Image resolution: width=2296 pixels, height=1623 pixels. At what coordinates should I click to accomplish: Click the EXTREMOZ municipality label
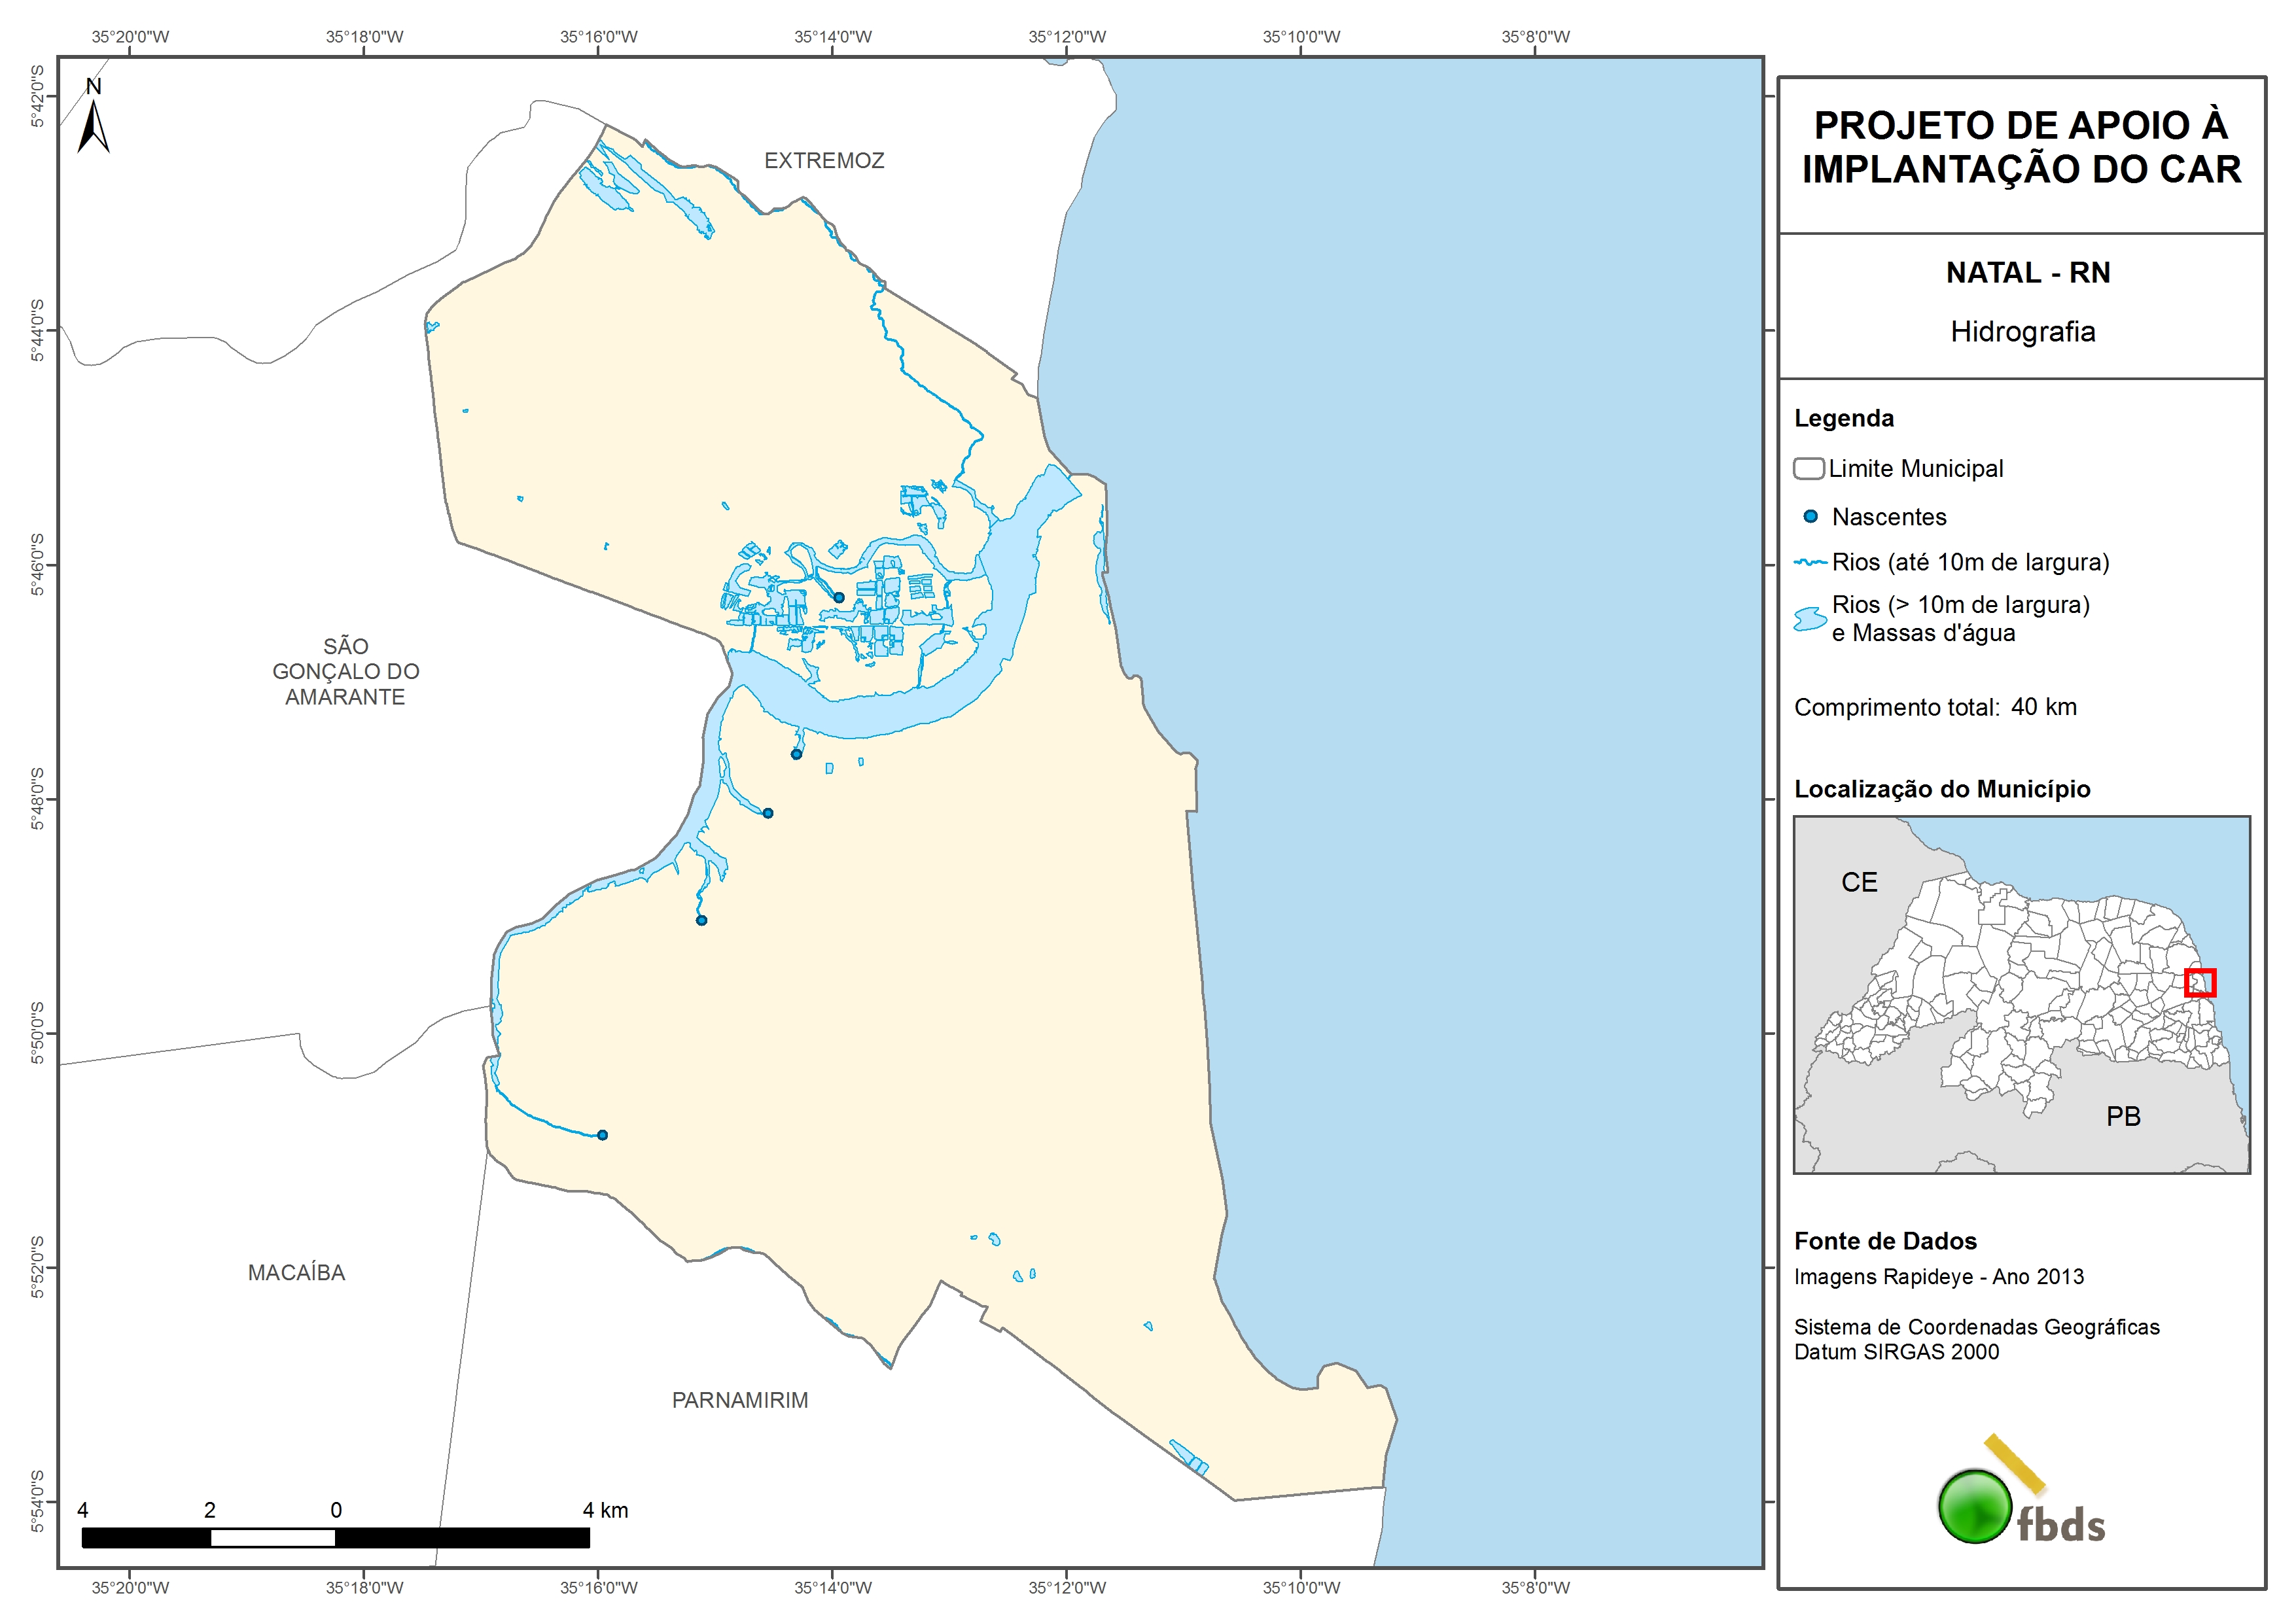(824, 161)
